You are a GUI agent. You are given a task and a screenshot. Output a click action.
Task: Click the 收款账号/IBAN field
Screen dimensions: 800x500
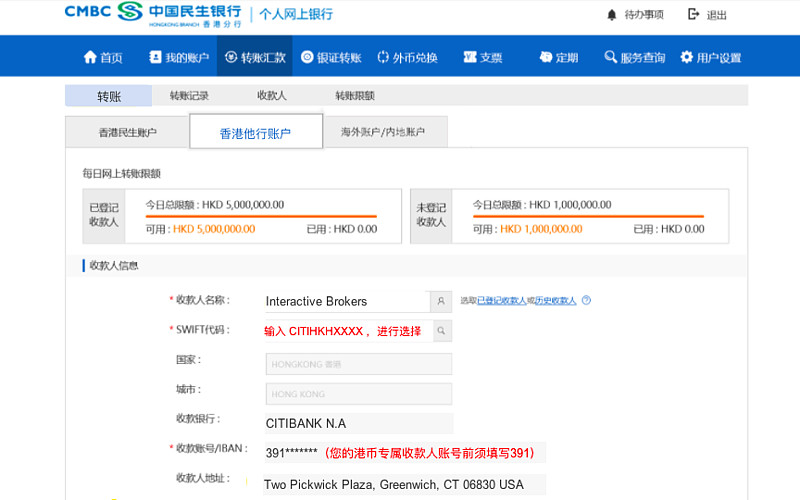[405, 453]
